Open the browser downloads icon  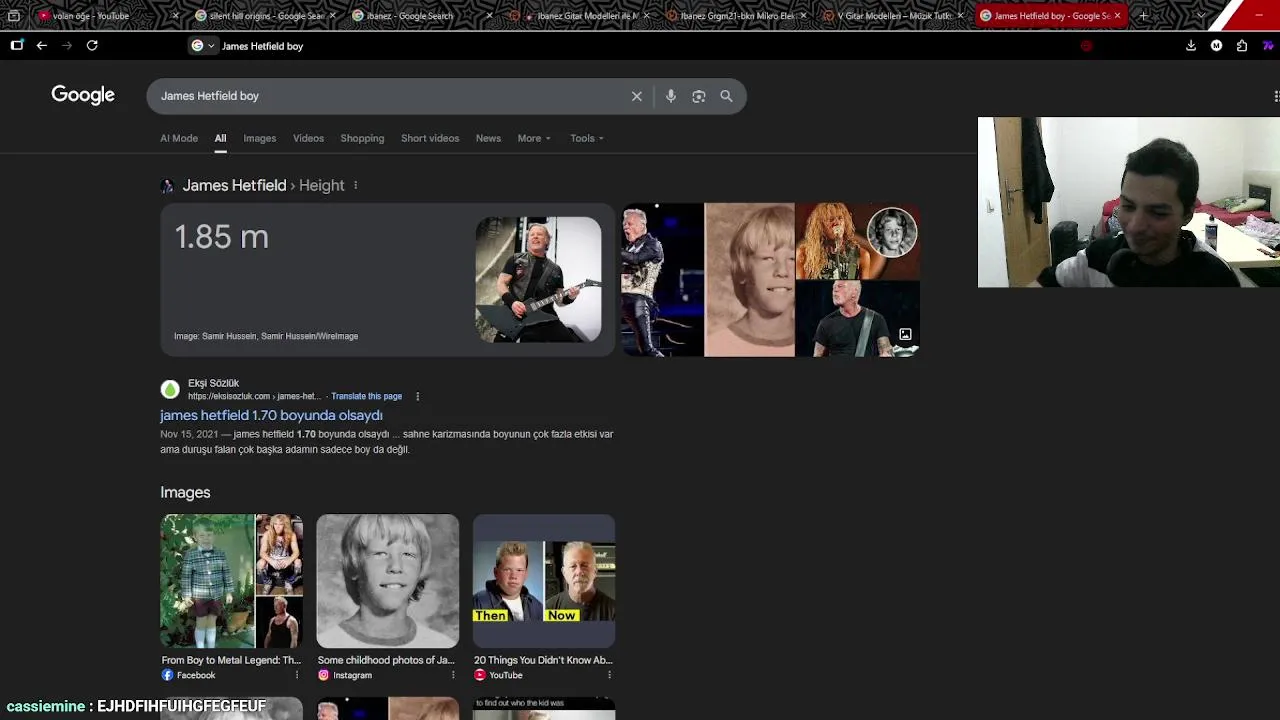pyautogui.click(x=1191, y=46)
